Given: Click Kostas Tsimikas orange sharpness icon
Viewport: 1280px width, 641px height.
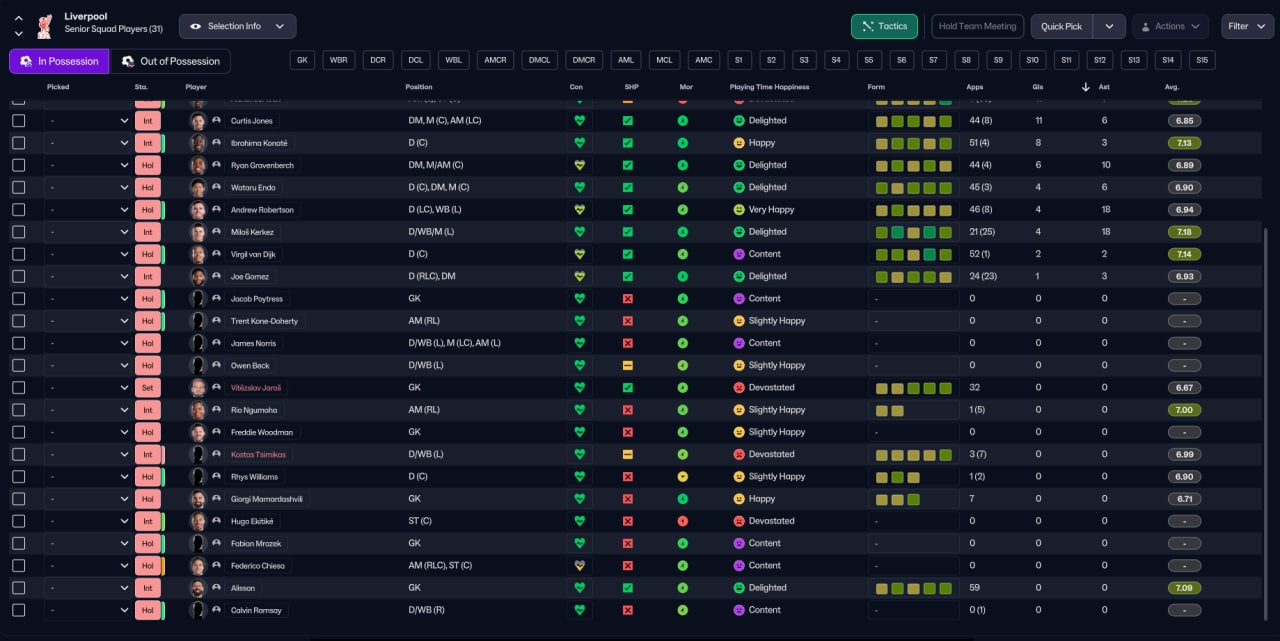Looking at the screenshot, I should pyautogui.click(x=628, y=454).
